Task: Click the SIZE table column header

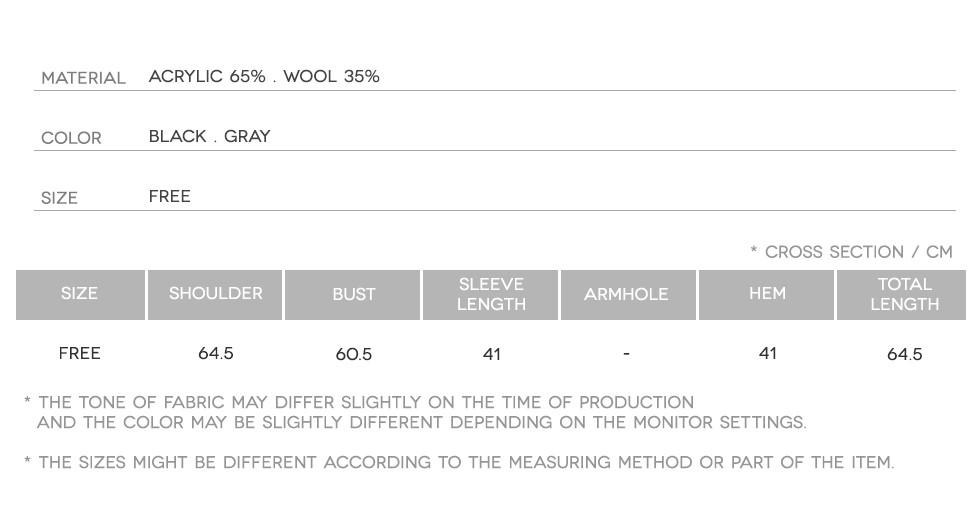Action: coord(79,294)
